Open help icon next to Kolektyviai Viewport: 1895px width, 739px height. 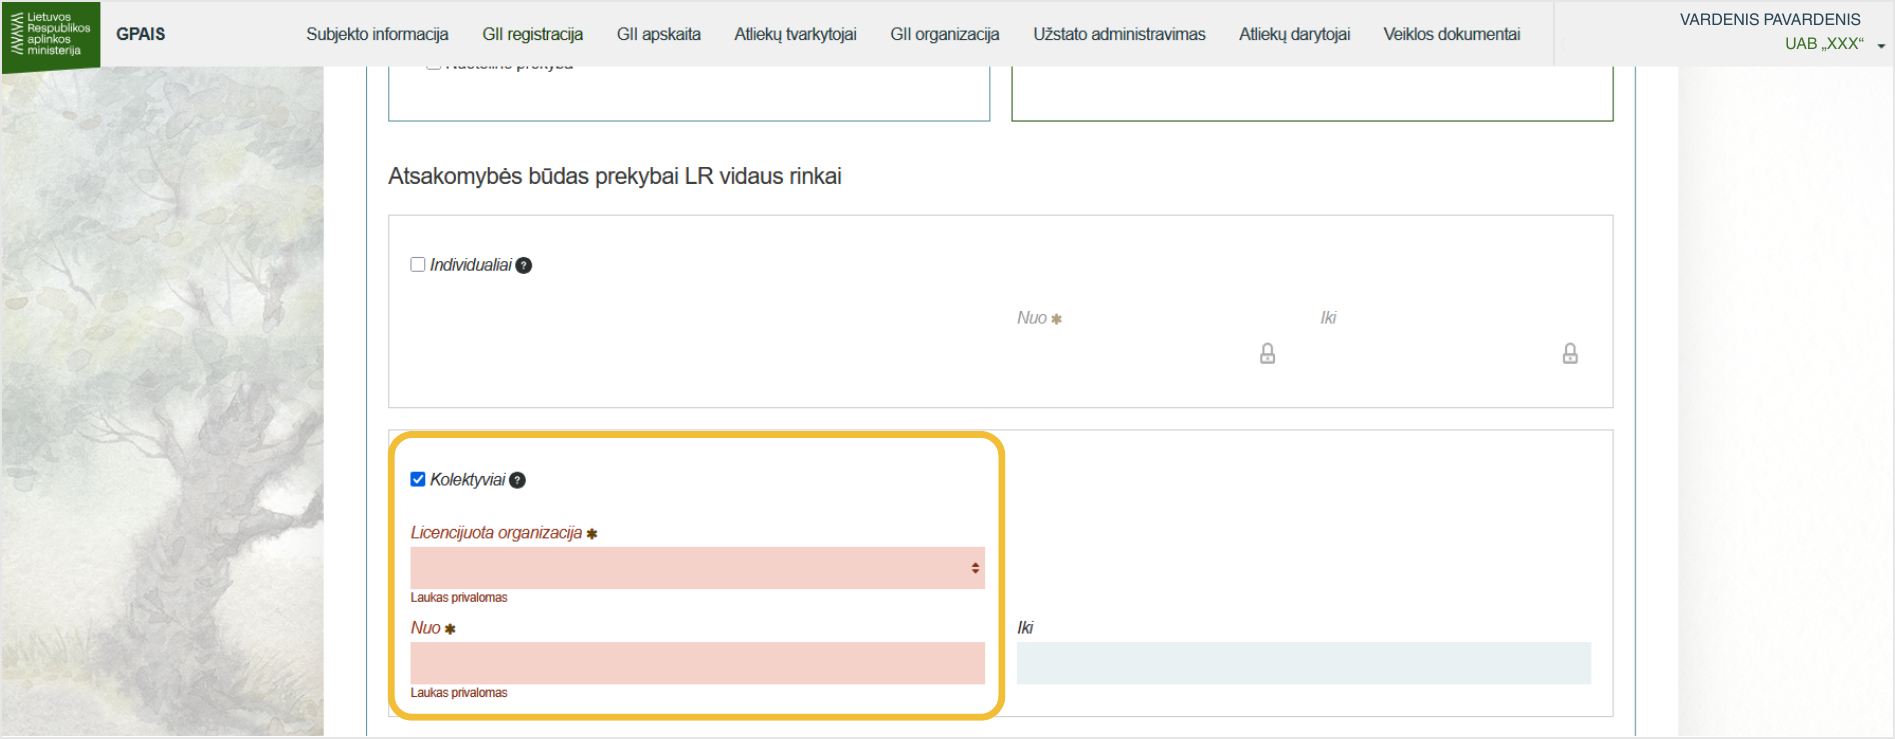(x=518, y=480)
